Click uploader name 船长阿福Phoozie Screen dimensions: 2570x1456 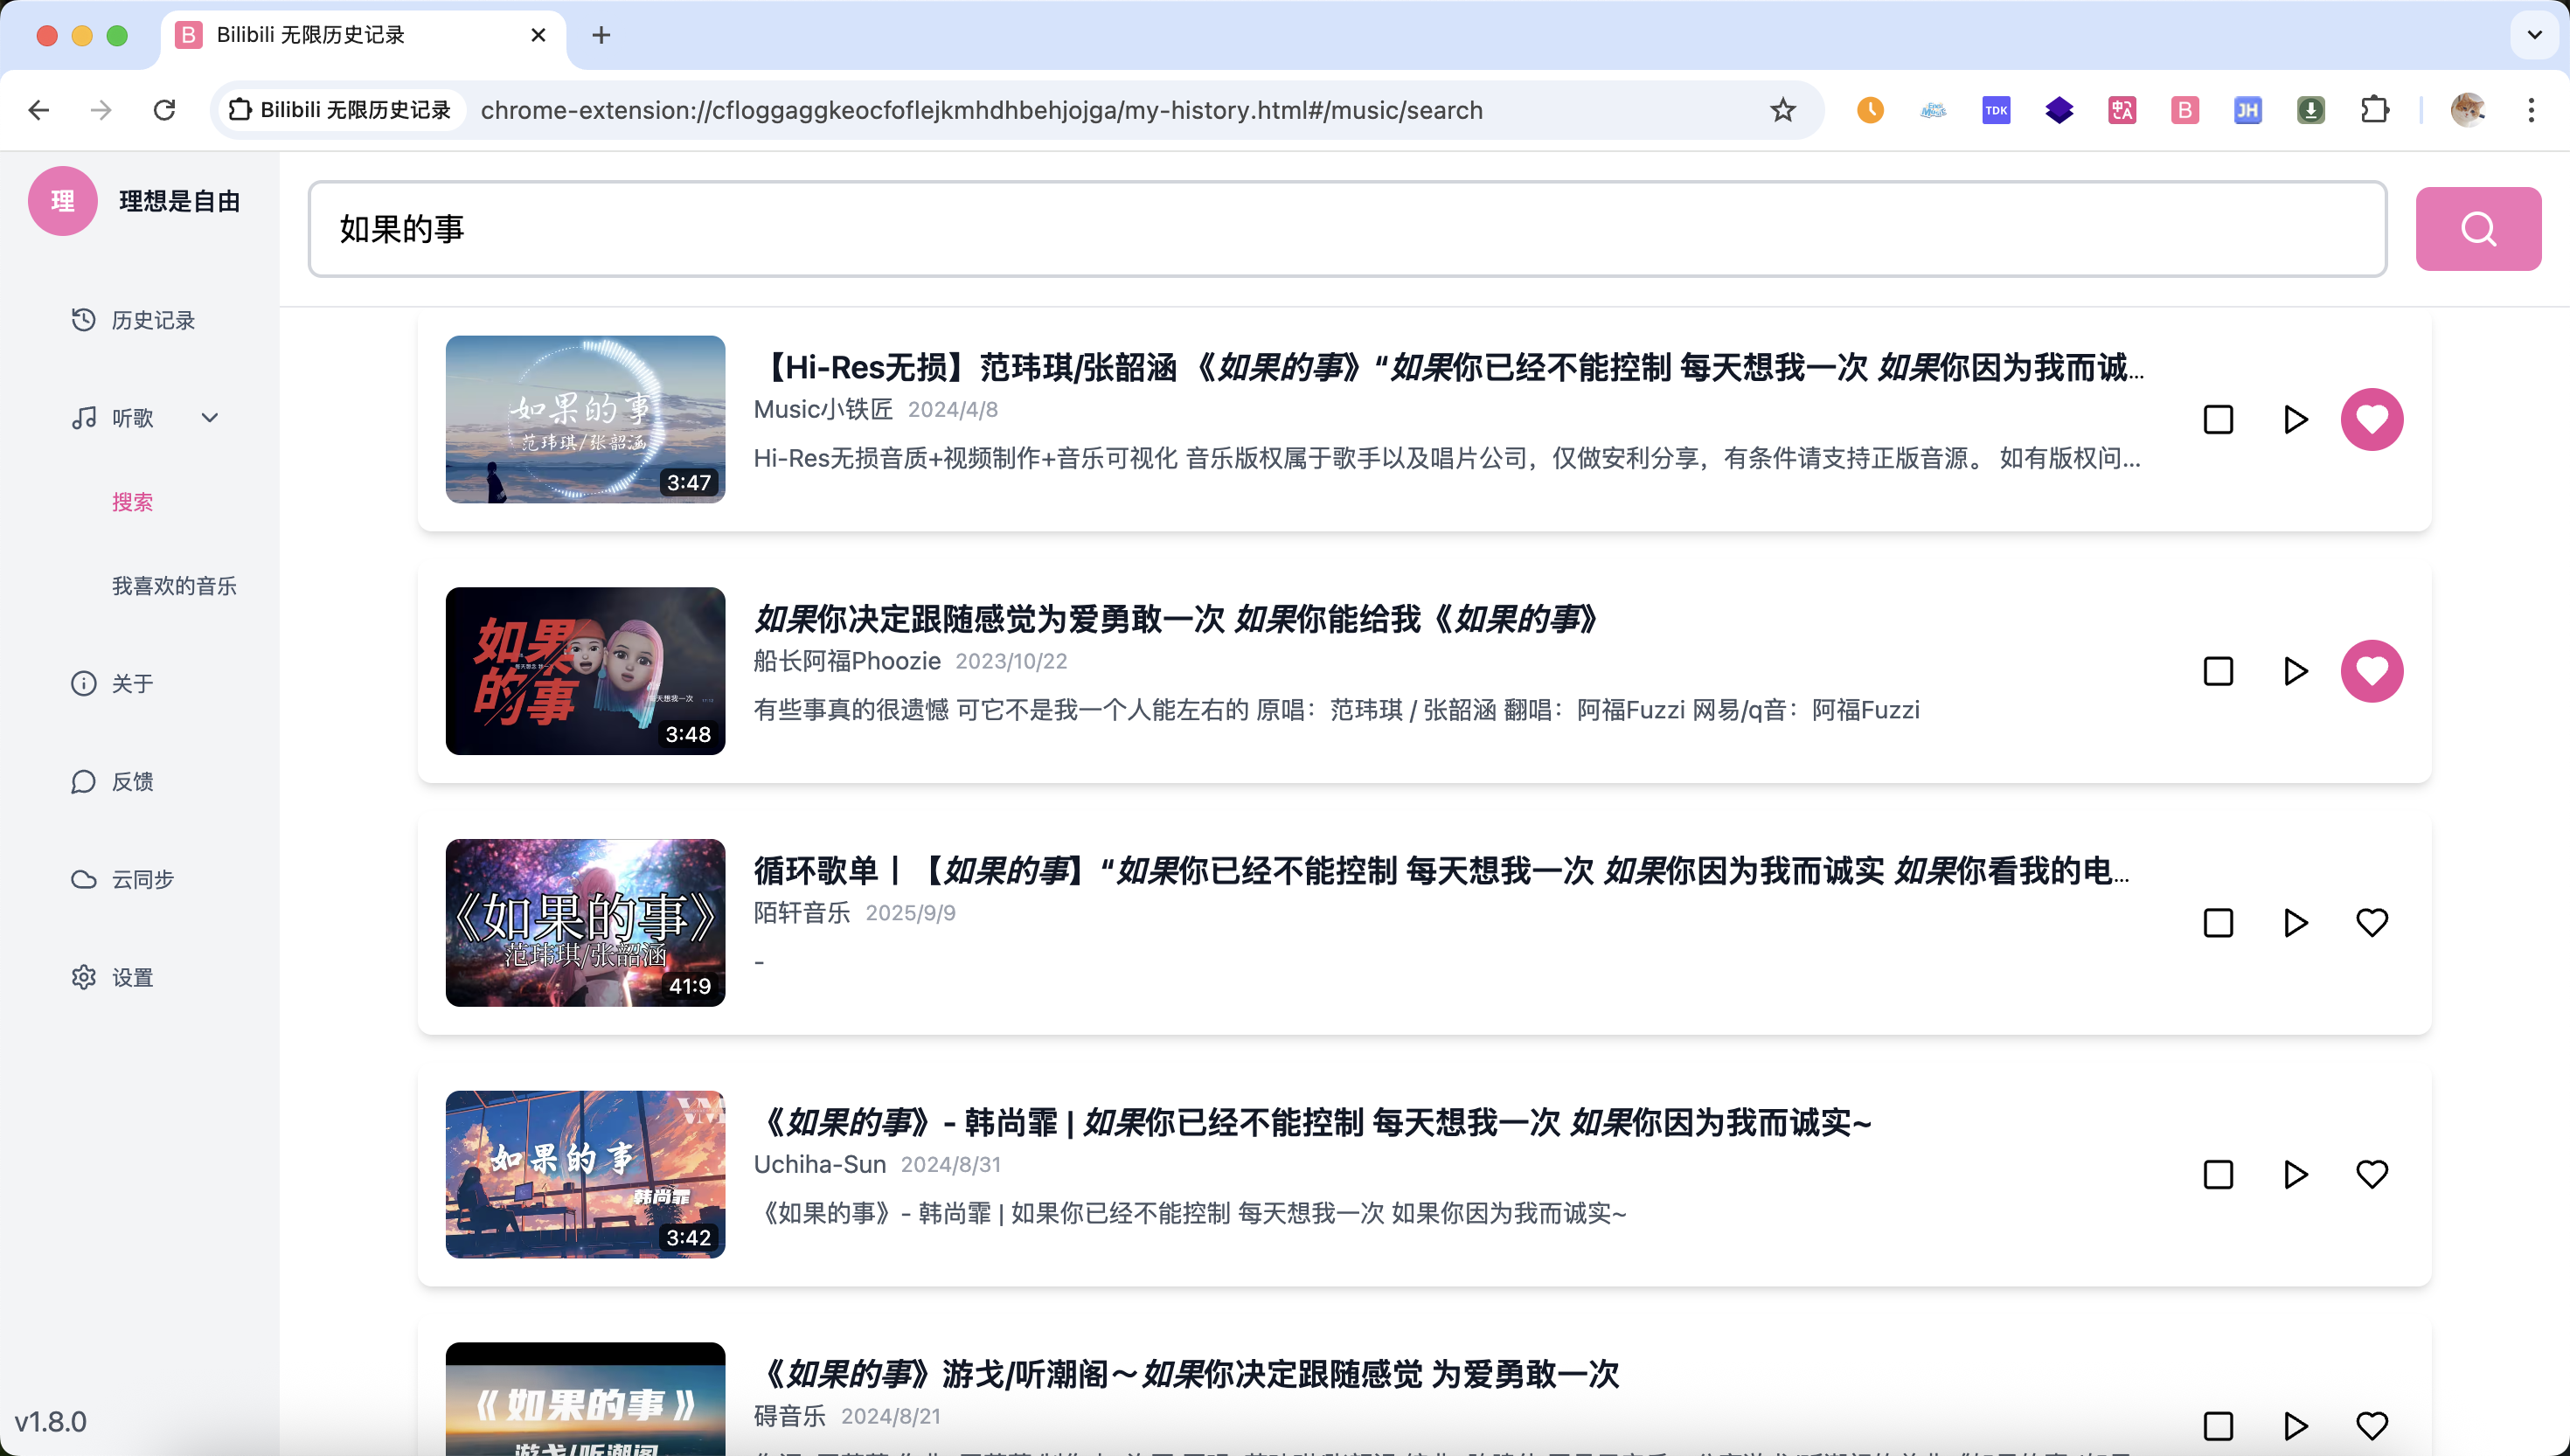coord(847,662)
